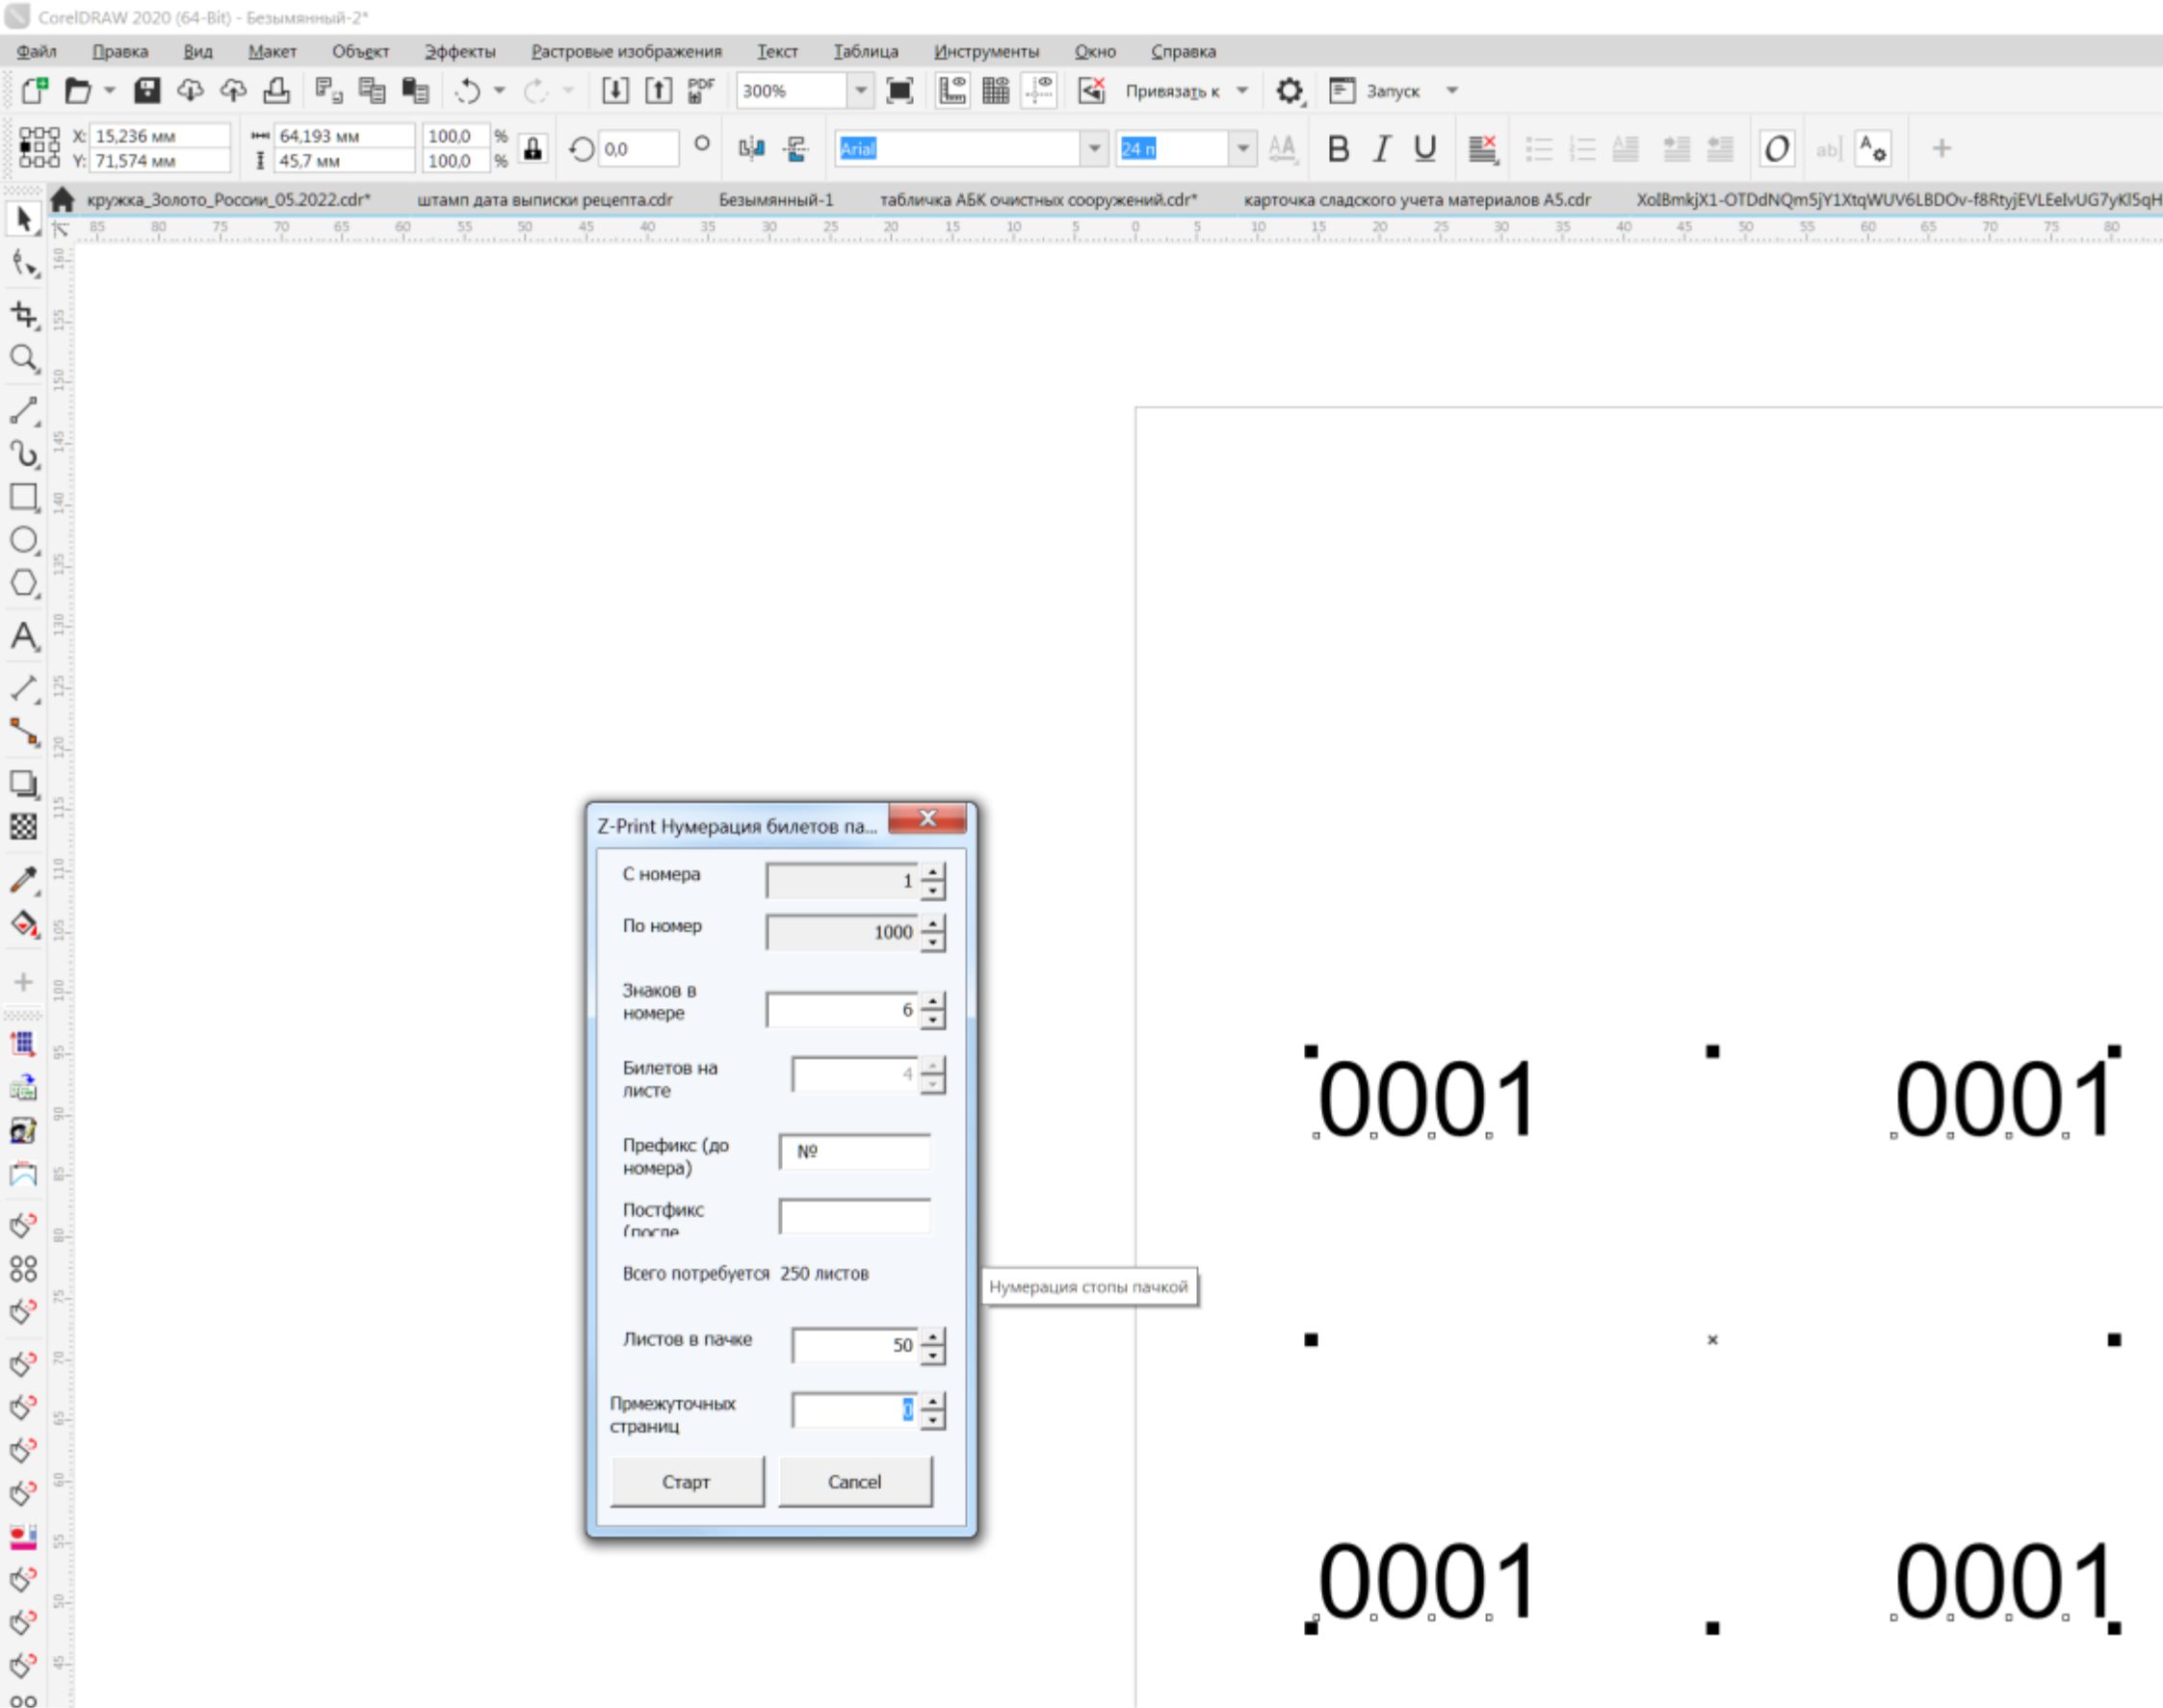Image resolution: width=2163 pixels, height=1708 pixels.
Task: Select the Pick tool in the toolbox
Action: (24, 219)
